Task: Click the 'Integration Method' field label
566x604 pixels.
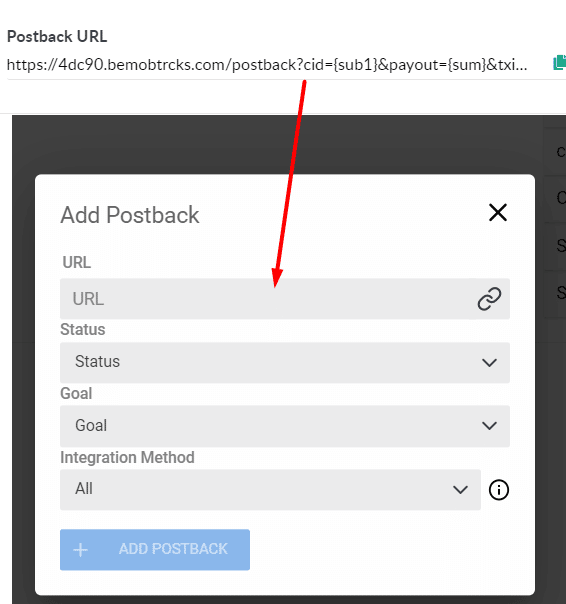Action: [x=127, y=458]
